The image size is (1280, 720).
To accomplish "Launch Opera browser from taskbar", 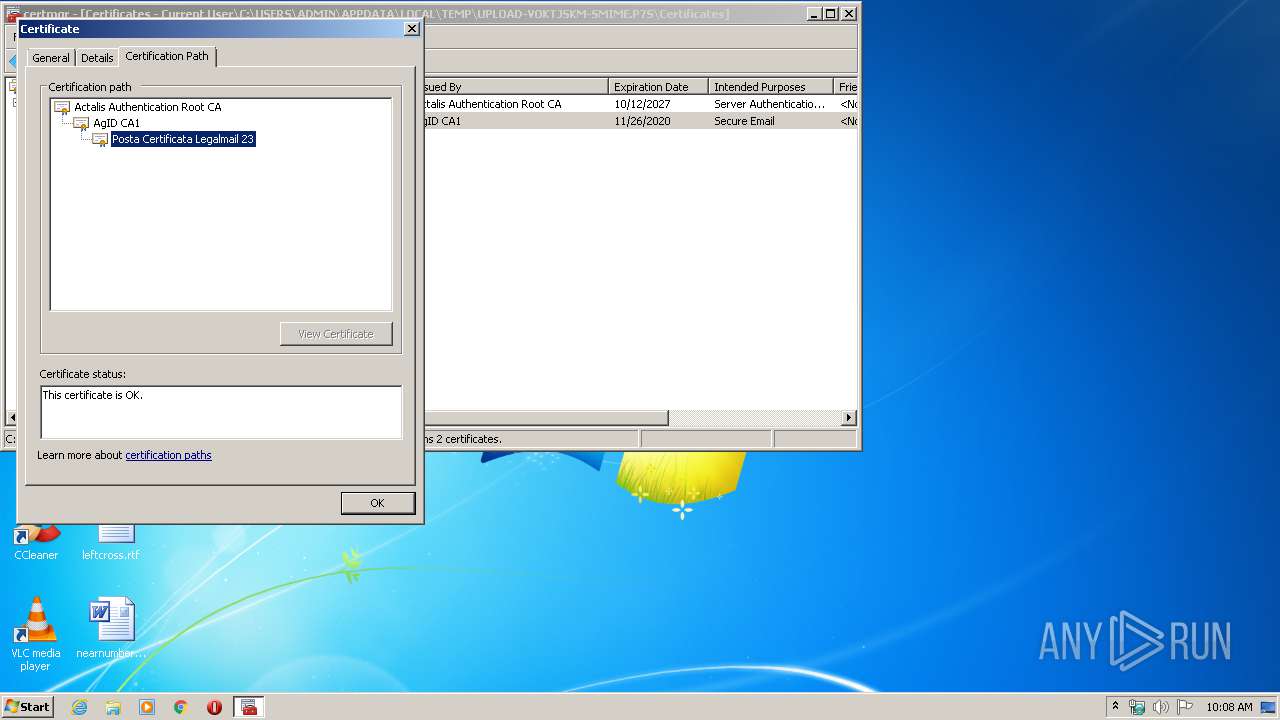I will 214,707.
